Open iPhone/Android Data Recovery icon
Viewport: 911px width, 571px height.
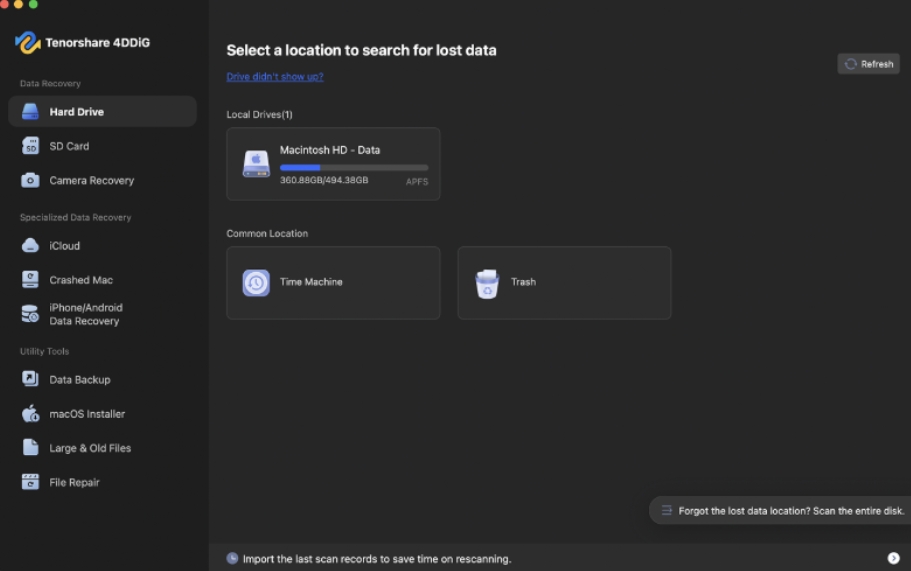pos(30,314)
